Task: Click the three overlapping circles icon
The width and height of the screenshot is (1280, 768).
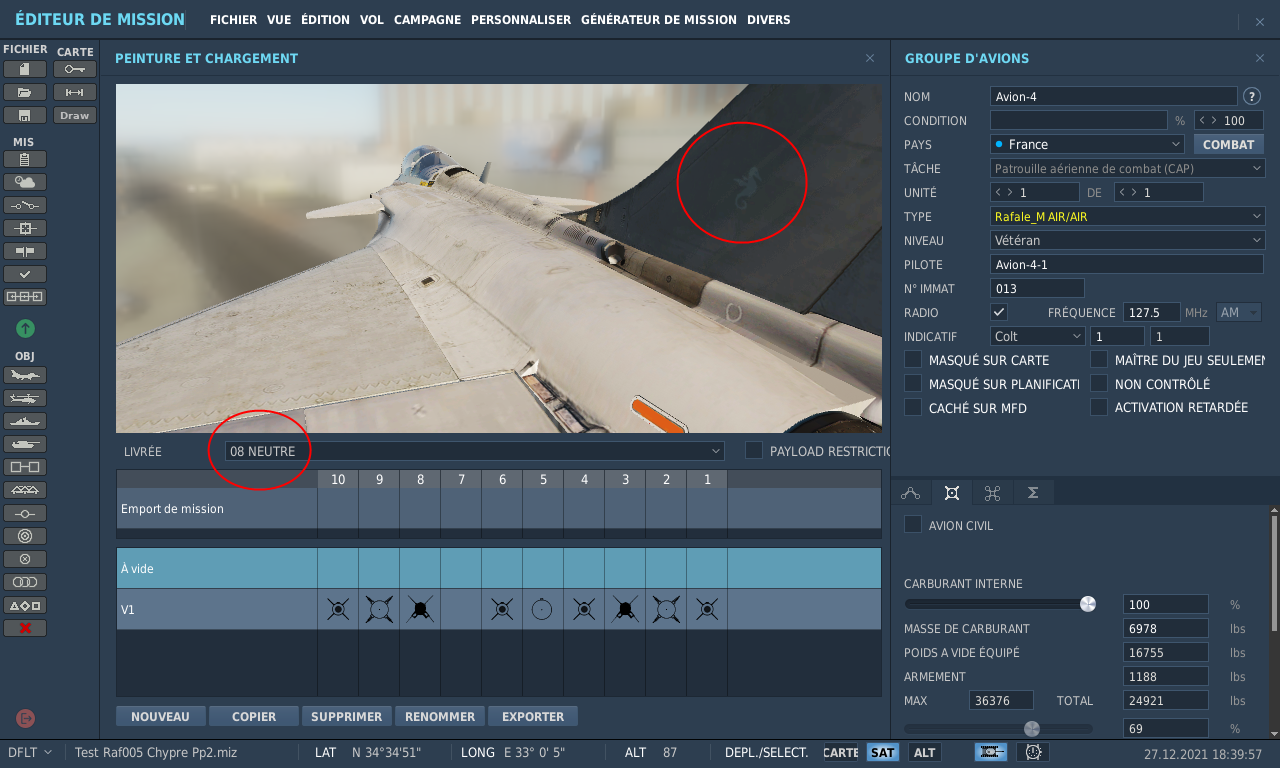Action: point(25,582)
